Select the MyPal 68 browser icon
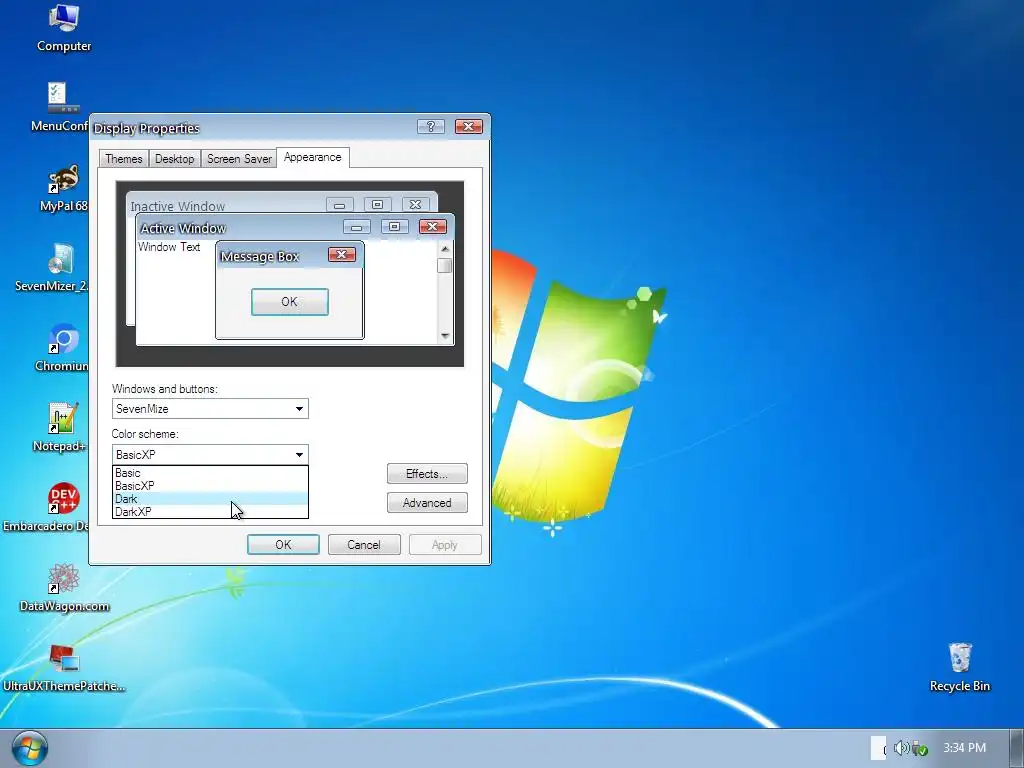Viewport: 1024px width, 768px height. pyautogui.click(x=63, y=188)
